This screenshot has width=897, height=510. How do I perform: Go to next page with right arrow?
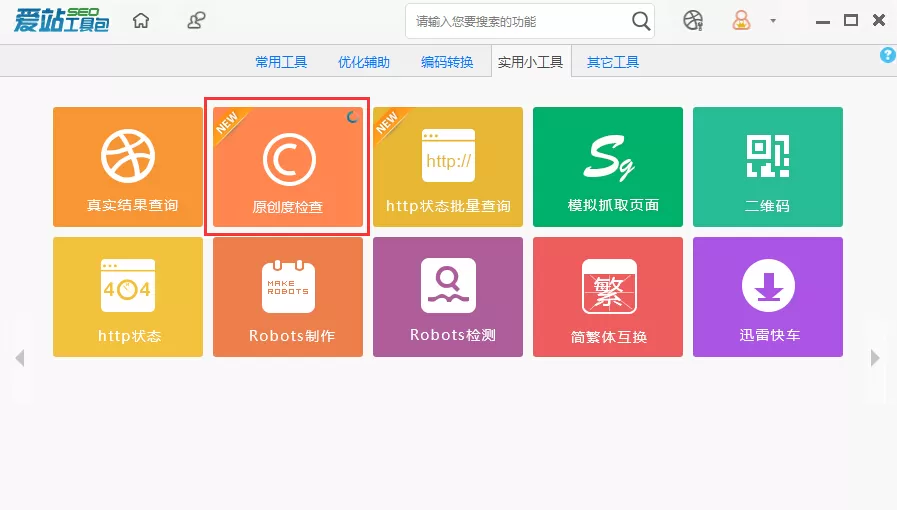point(875,358)
